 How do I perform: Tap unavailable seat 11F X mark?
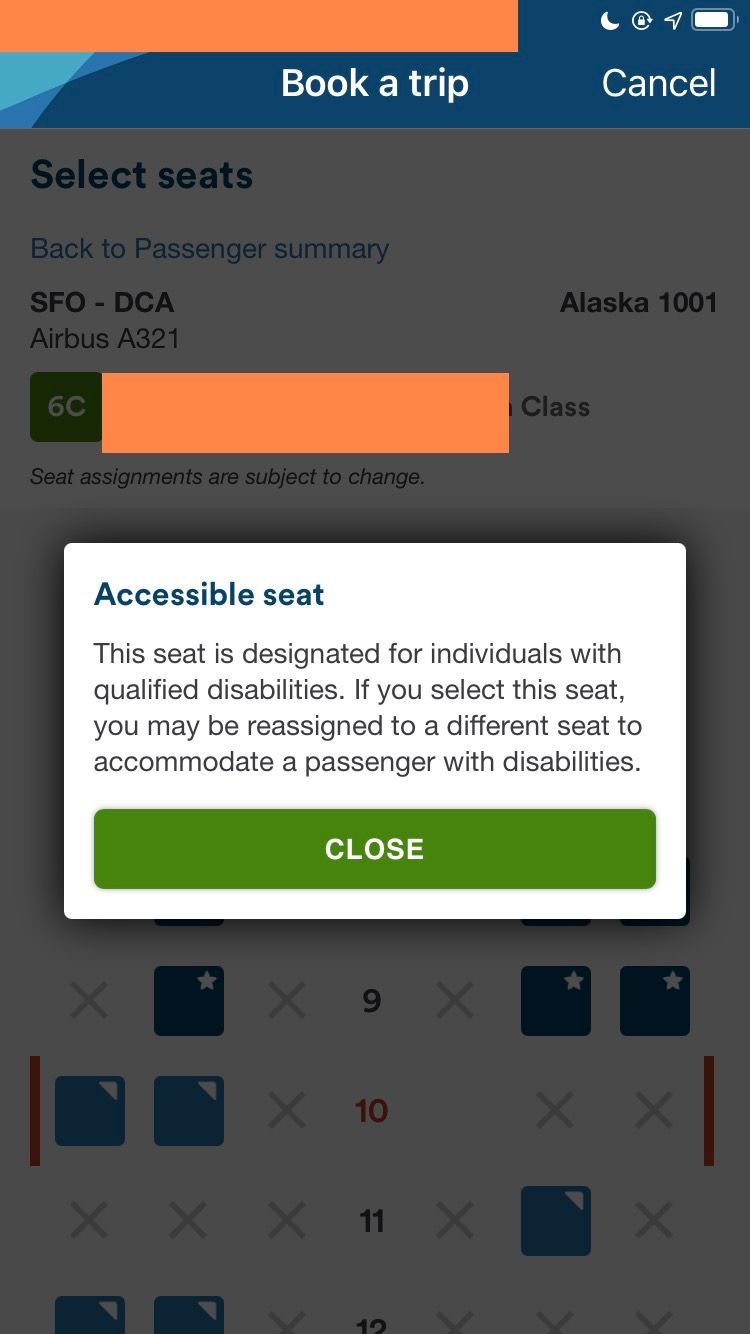654,1220
